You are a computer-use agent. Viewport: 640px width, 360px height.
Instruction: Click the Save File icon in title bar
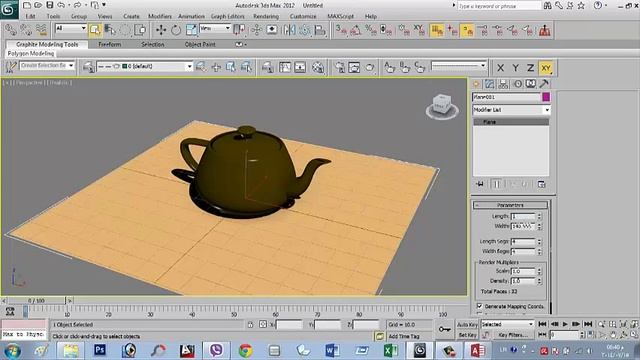[x=50, y=5]
